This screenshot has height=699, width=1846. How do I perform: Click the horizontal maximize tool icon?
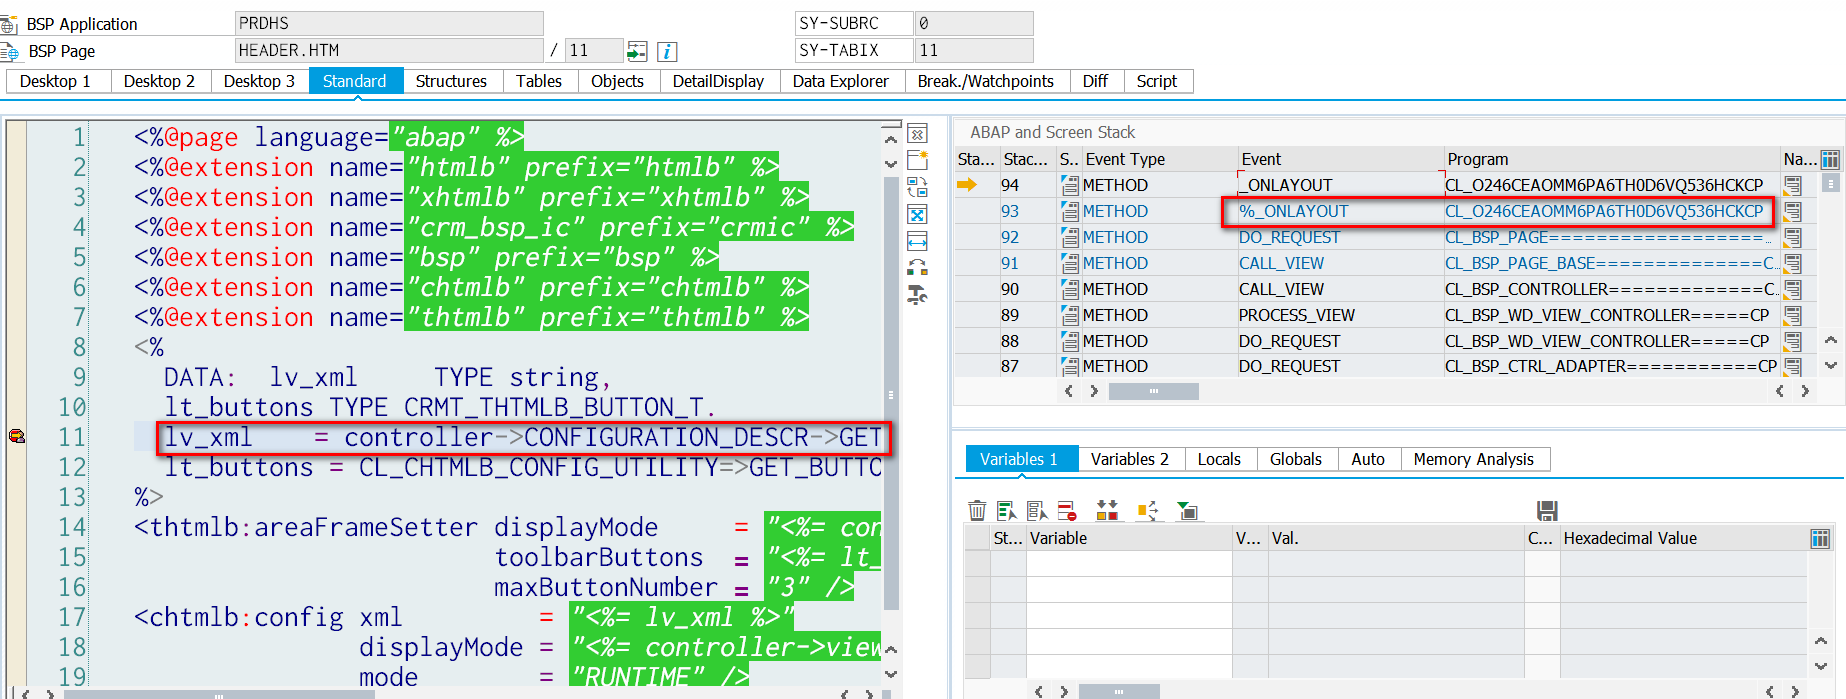(x=917, y=241)
